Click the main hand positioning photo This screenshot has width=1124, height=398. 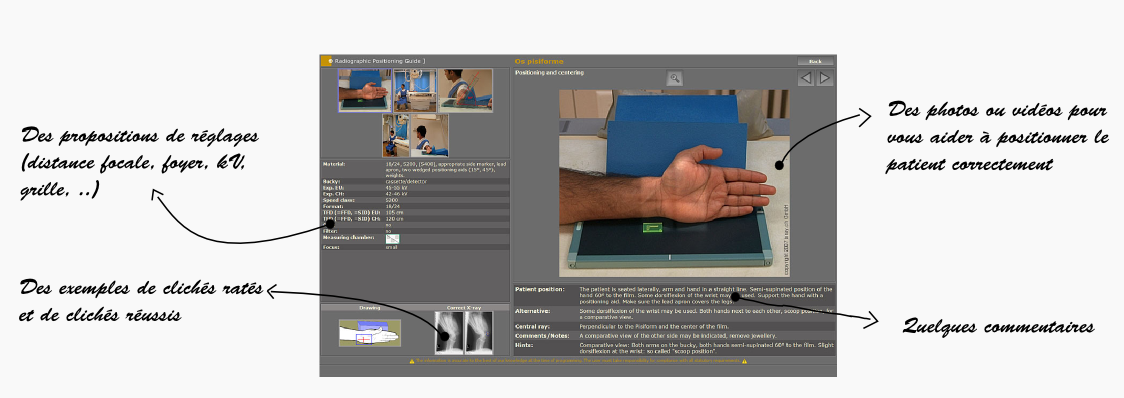pyautogui.click(x=675, y=184)
